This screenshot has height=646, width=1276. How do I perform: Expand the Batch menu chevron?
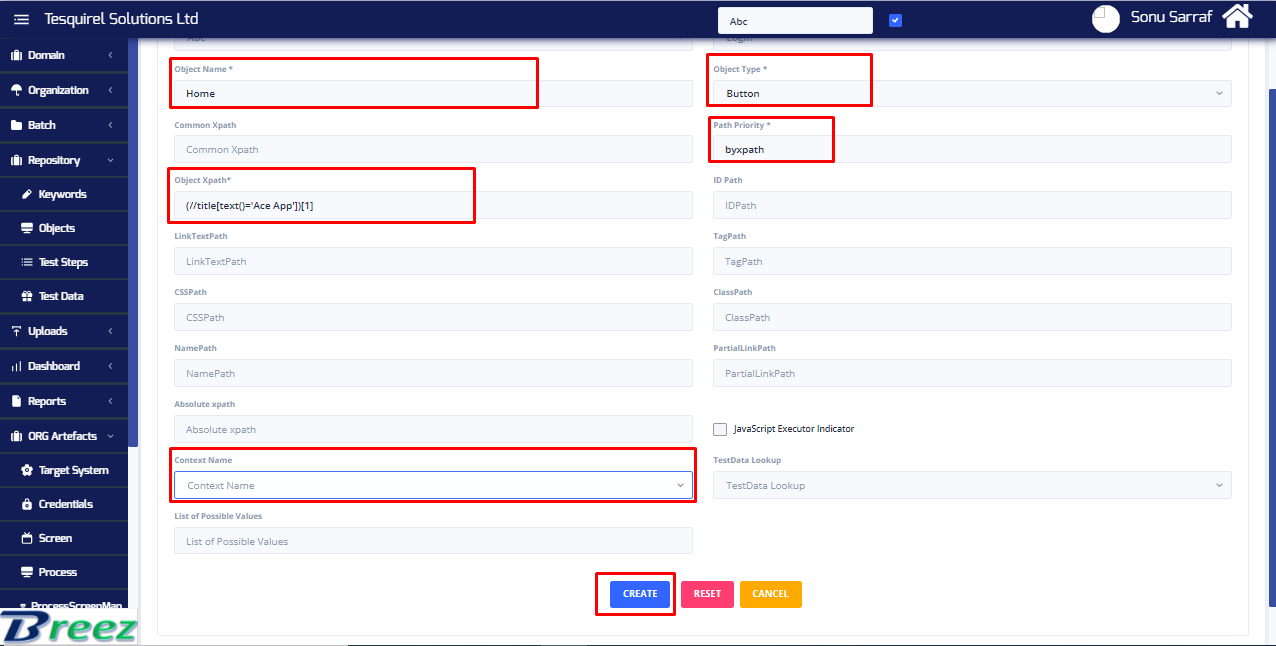(x=110, y=125)
